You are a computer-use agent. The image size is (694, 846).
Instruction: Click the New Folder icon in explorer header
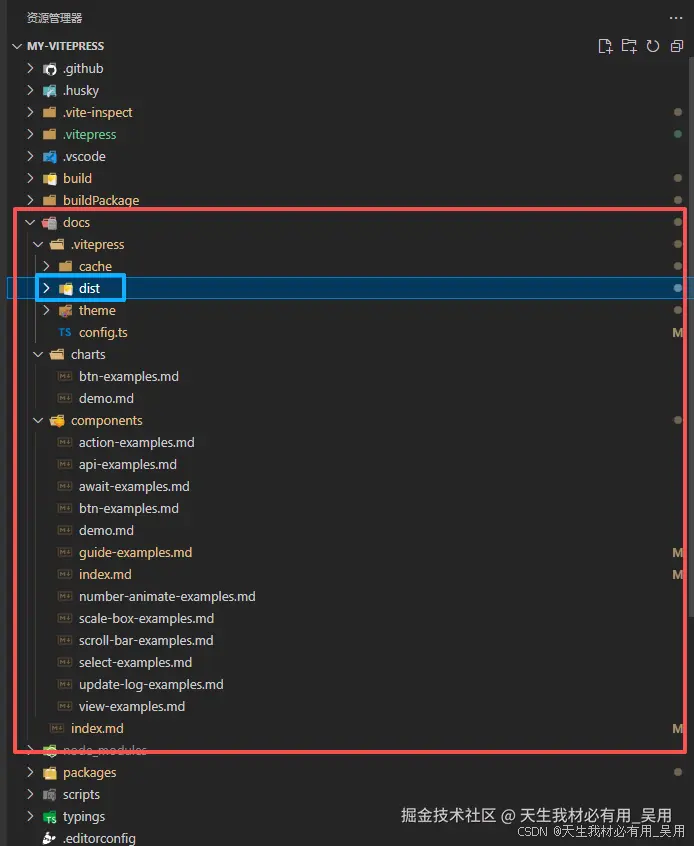[x=628, y=46]
